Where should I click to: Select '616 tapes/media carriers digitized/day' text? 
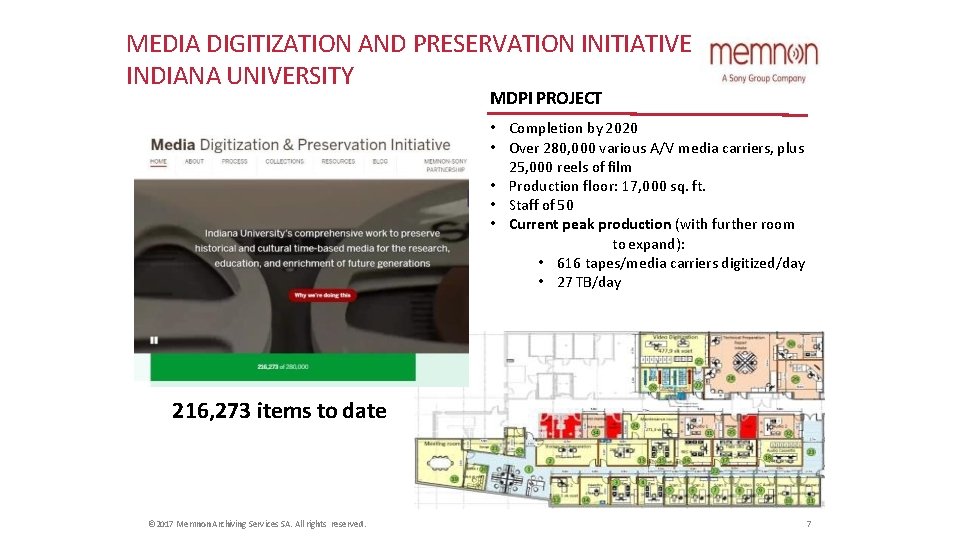tap(681, 263)
